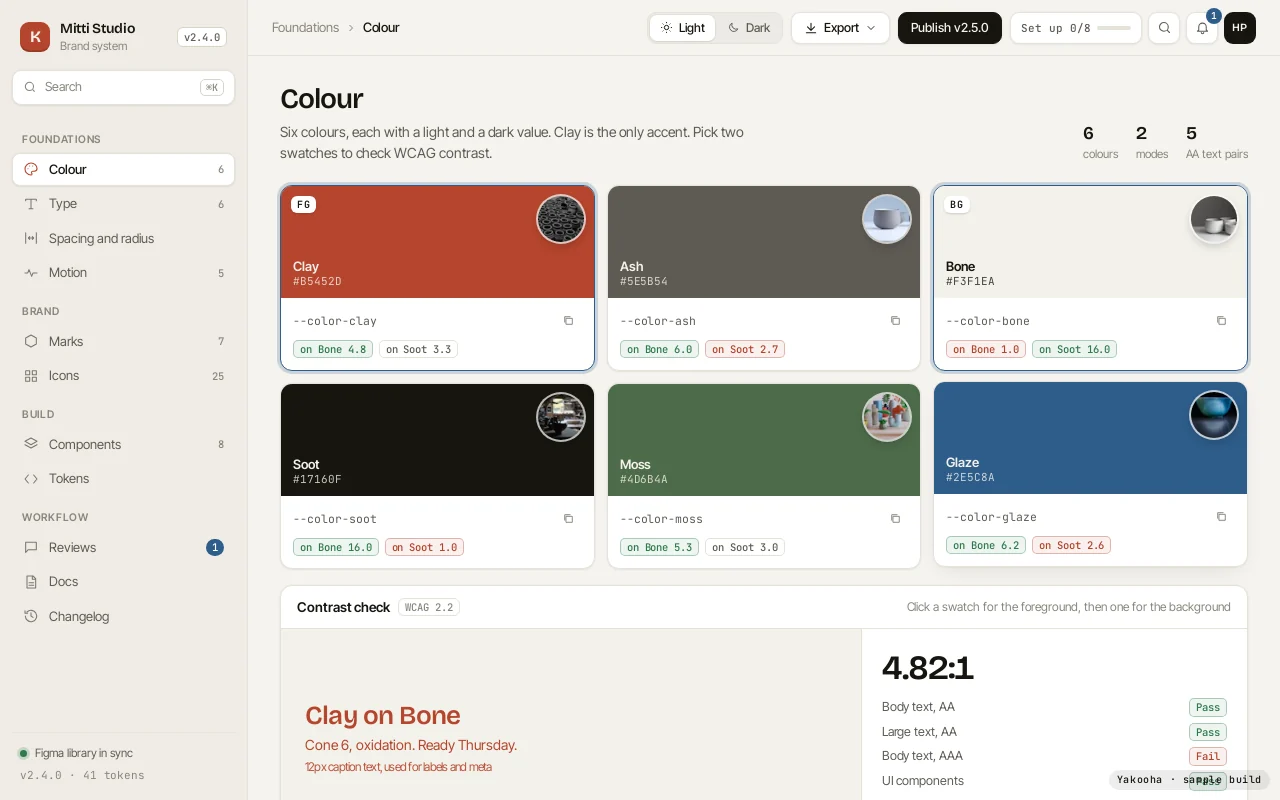Copy the --color-moss token

point(895,519)
